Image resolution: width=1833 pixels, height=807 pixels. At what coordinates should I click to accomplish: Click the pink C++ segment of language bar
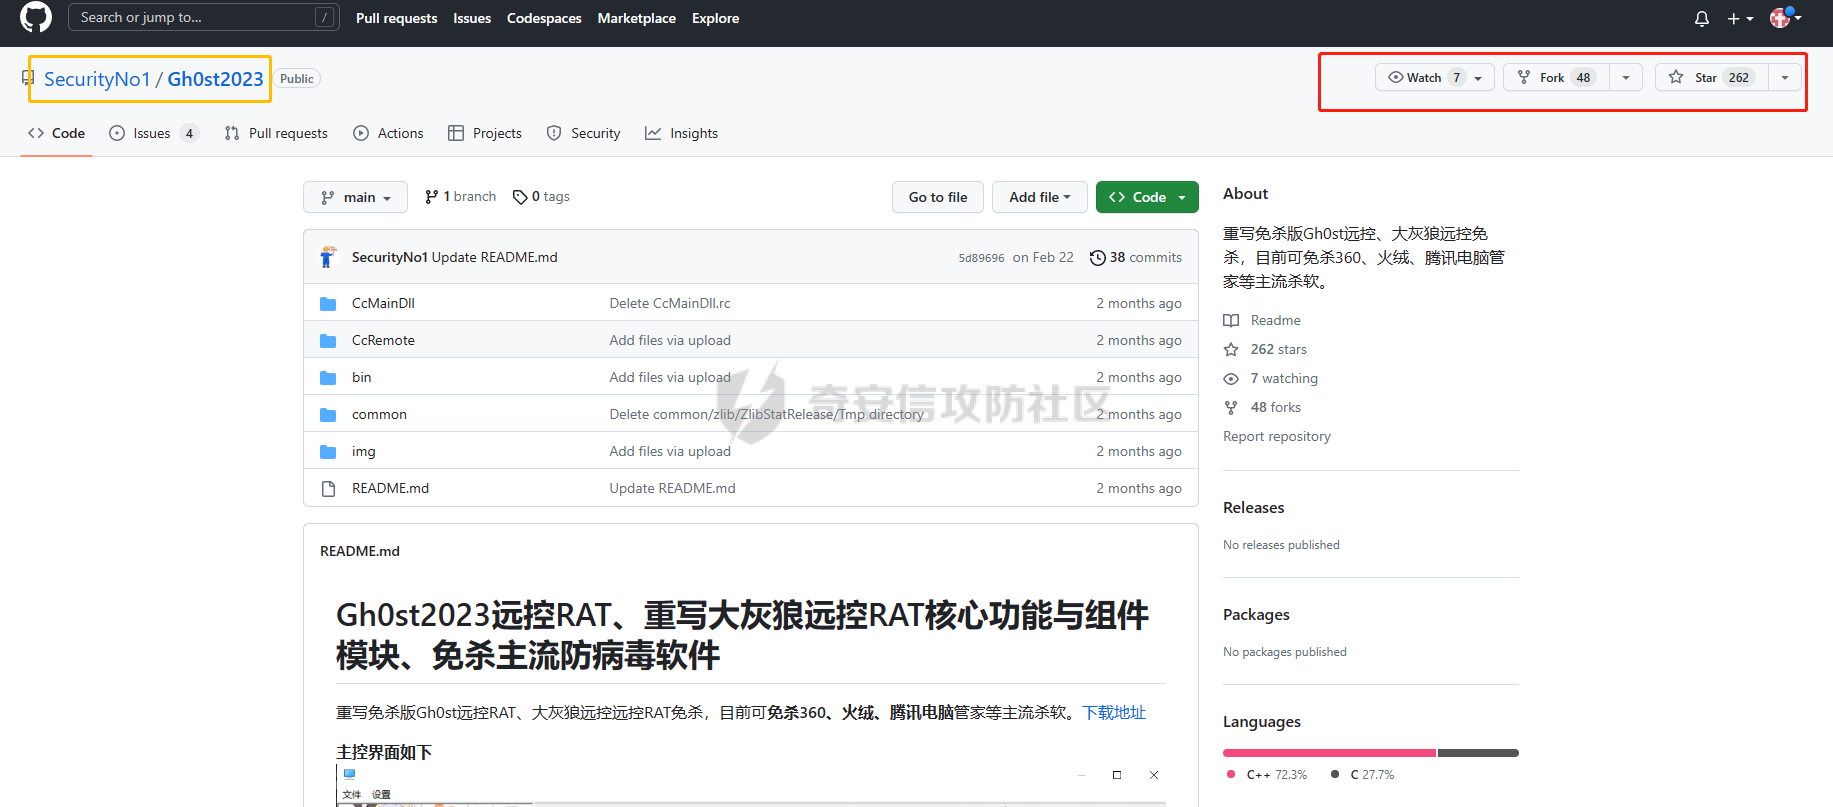click(x=1329, y=753)
